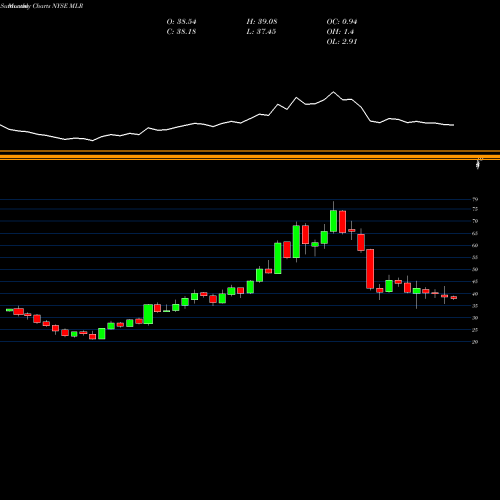Click the green candle topping near 75
The image size is (500, 500).
(333, 221)
